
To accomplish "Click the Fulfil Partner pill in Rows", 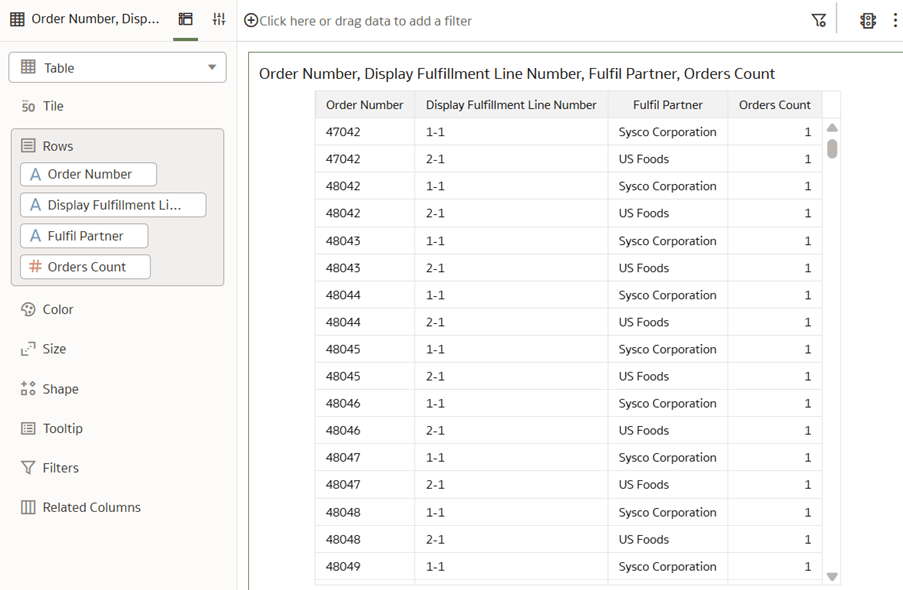I will 83,236.
